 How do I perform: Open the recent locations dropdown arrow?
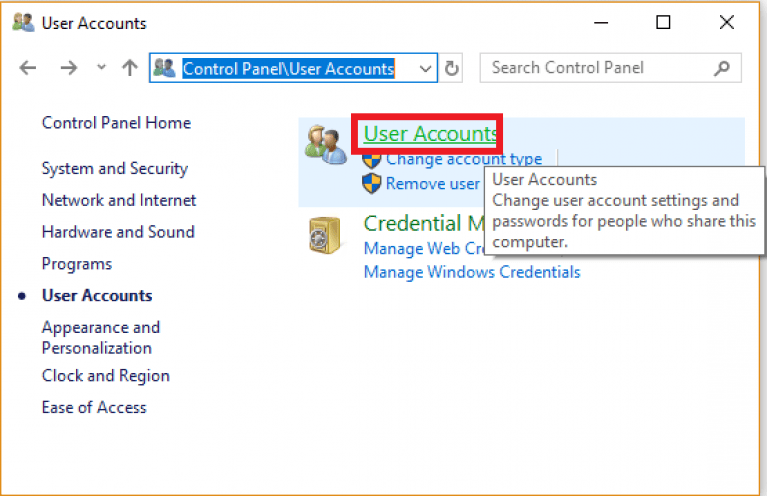coord(100,68)
